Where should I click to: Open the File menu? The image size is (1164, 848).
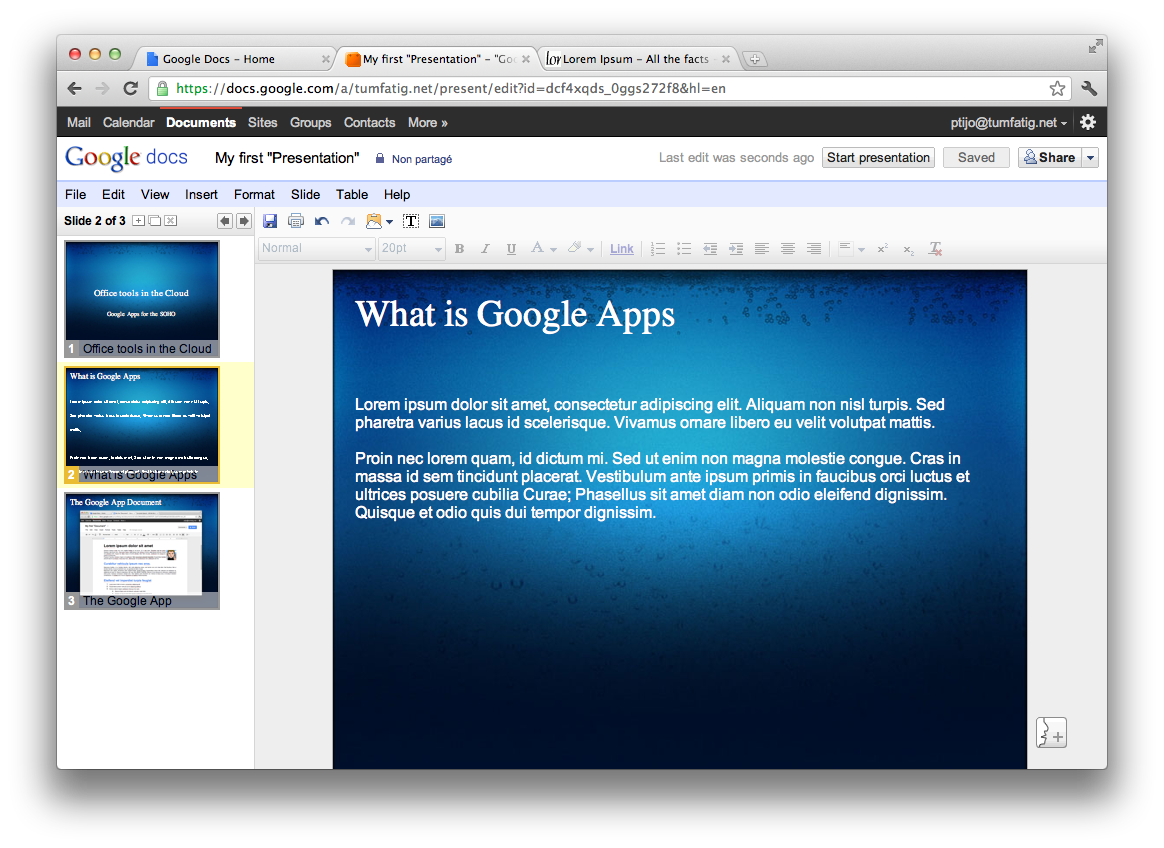coord(76,195)
